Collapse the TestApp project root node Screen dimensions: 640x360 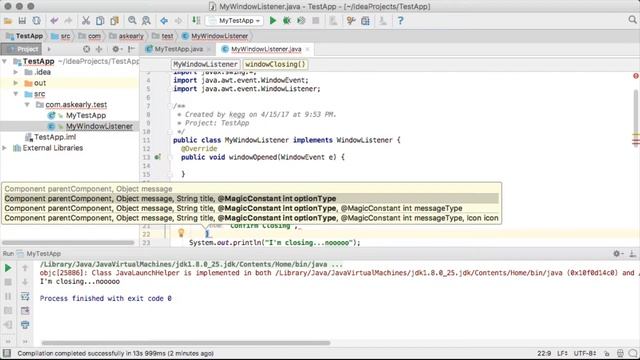point(4,61)
